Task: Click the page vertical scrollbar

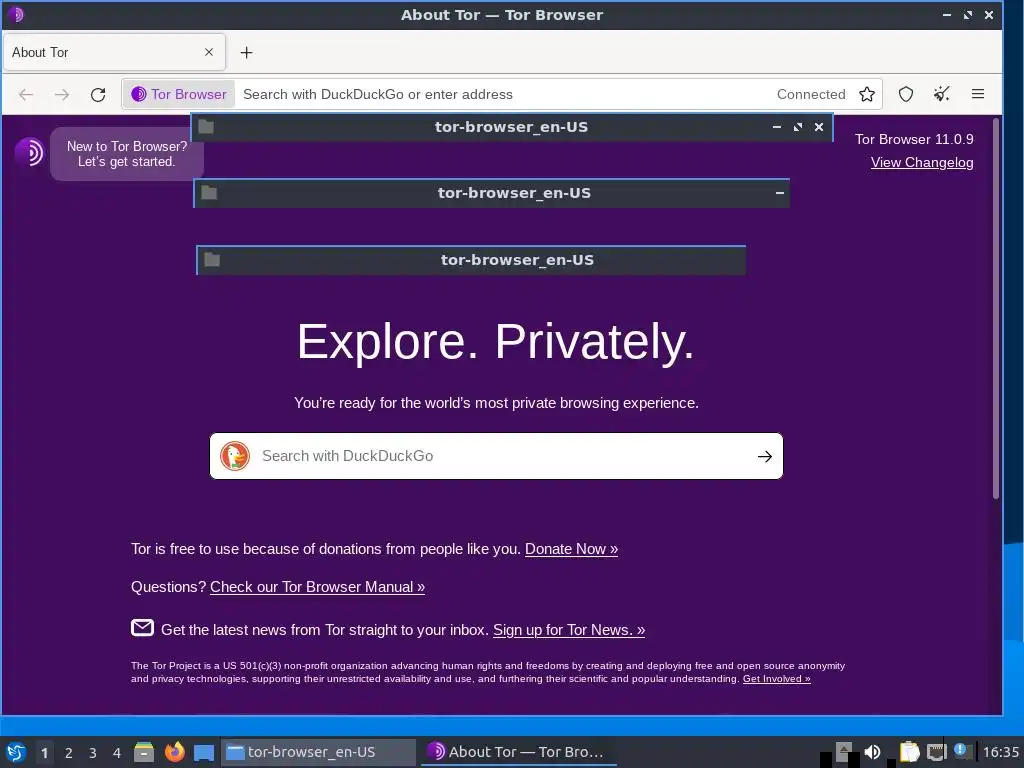Action: tap(996, 308)
